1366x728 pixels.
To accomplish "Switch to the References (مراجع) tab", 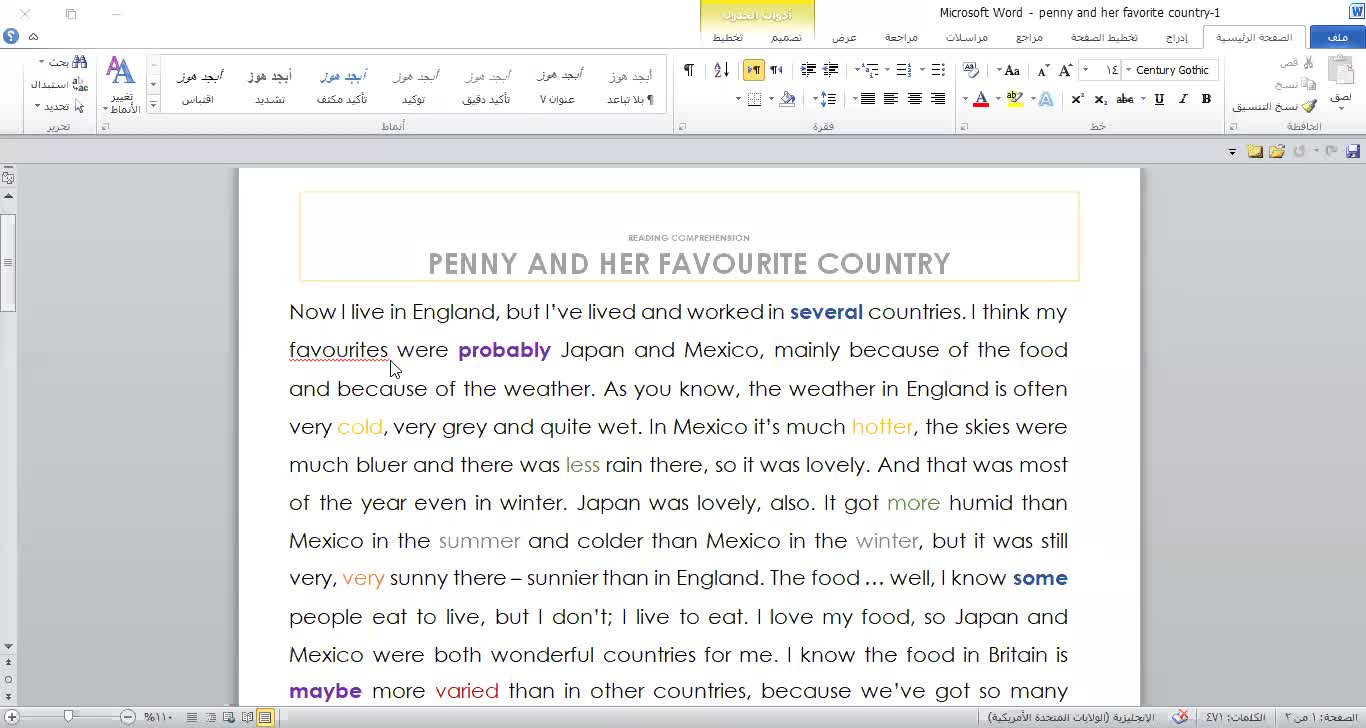I will coord(1029,37).
